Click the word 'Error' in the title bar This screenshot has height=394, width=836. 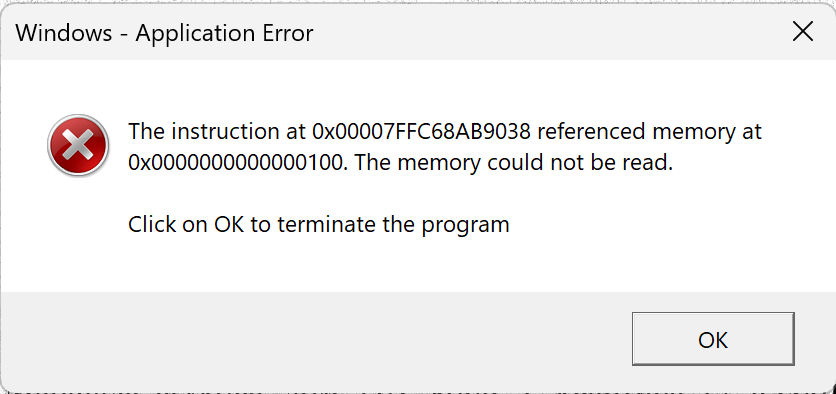pyautogui.click(x=290, y=34)
